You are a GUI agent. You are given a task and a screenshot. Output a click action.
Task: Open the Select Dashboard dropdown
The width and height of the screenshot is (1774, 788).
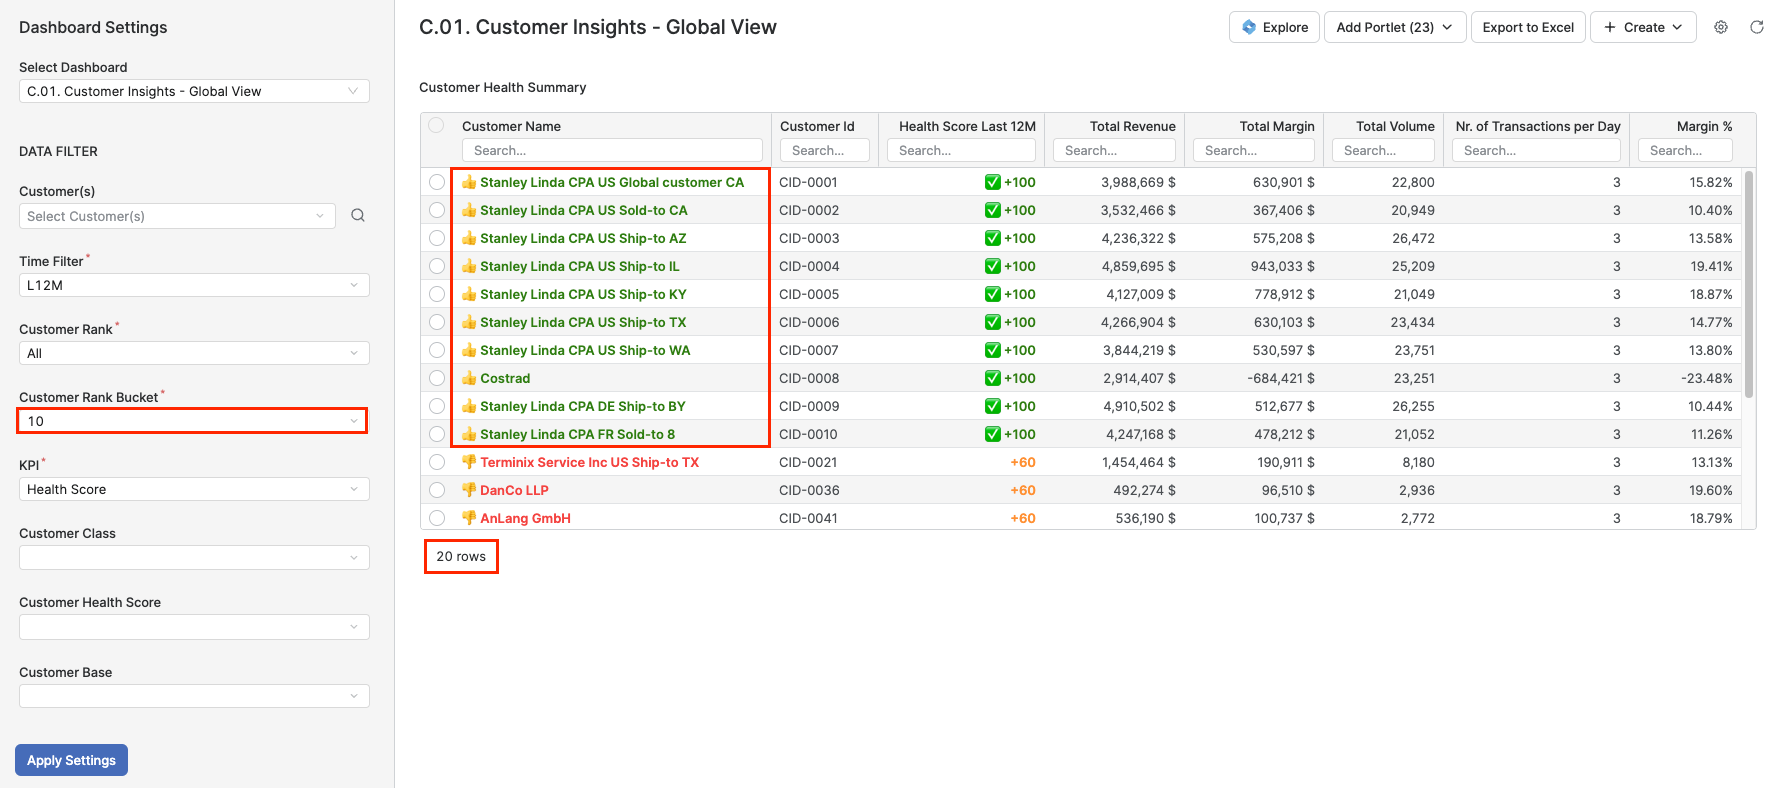[194, 91]
